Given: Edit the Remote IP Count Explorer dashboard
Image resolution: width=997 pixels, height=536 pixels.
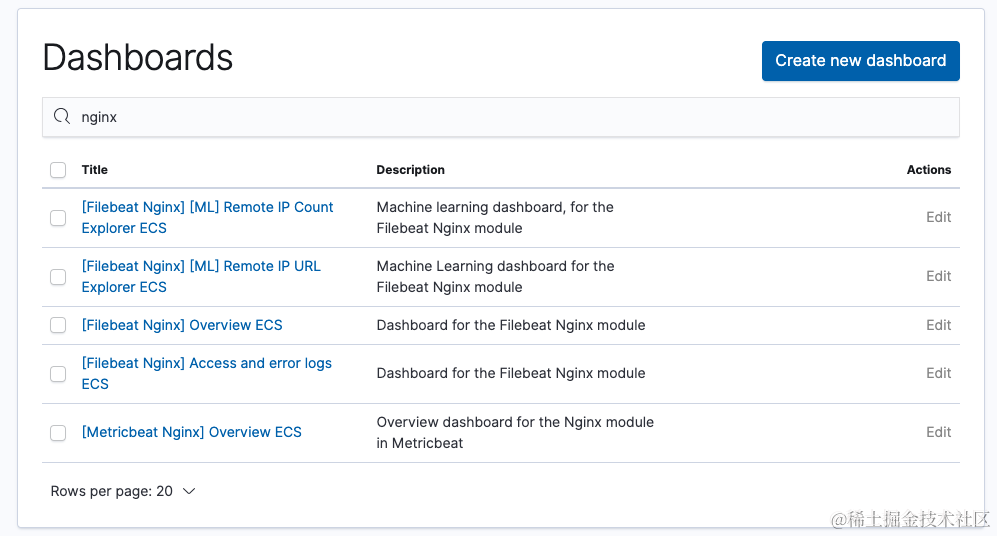Looking at the screenshot, I should click(x=938, y=217).
